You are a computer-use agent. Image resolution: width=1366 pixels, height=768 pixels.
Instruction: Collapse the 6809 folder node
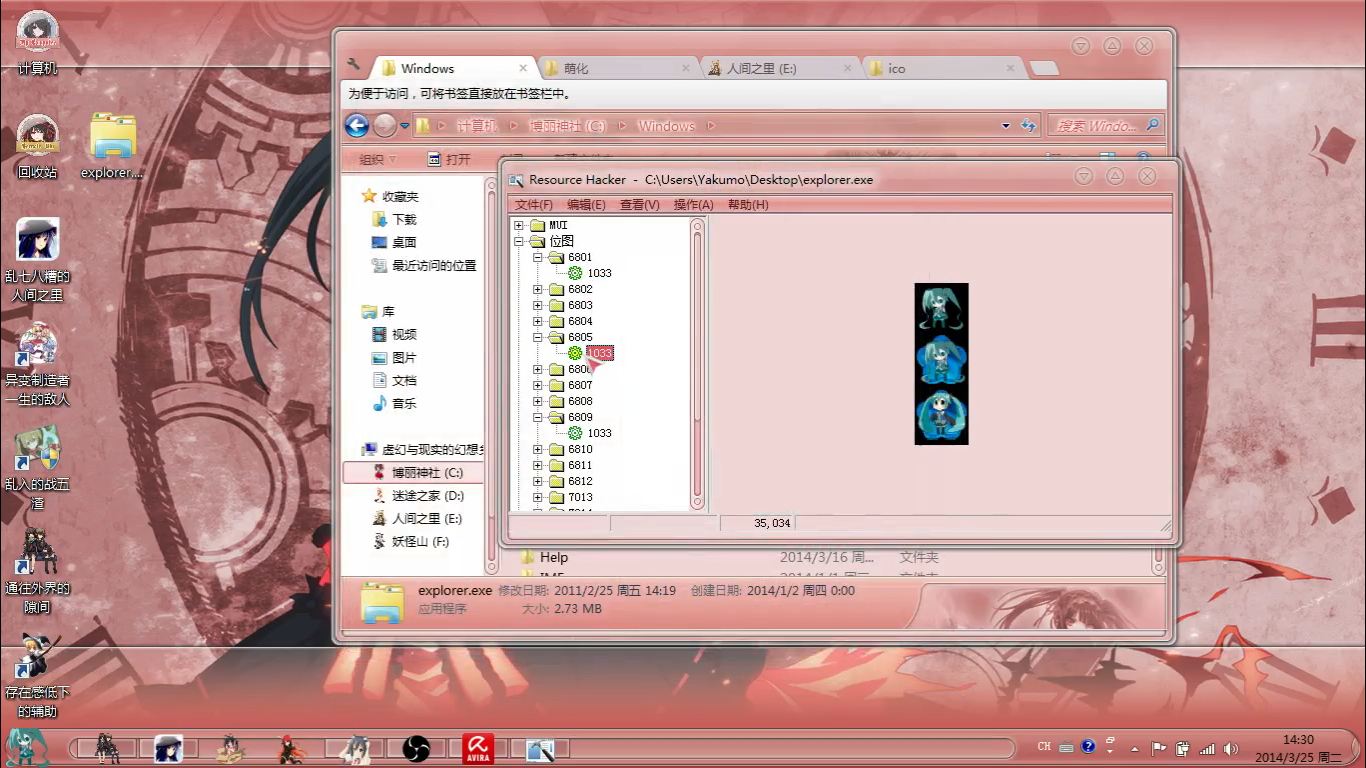(538, 417)
